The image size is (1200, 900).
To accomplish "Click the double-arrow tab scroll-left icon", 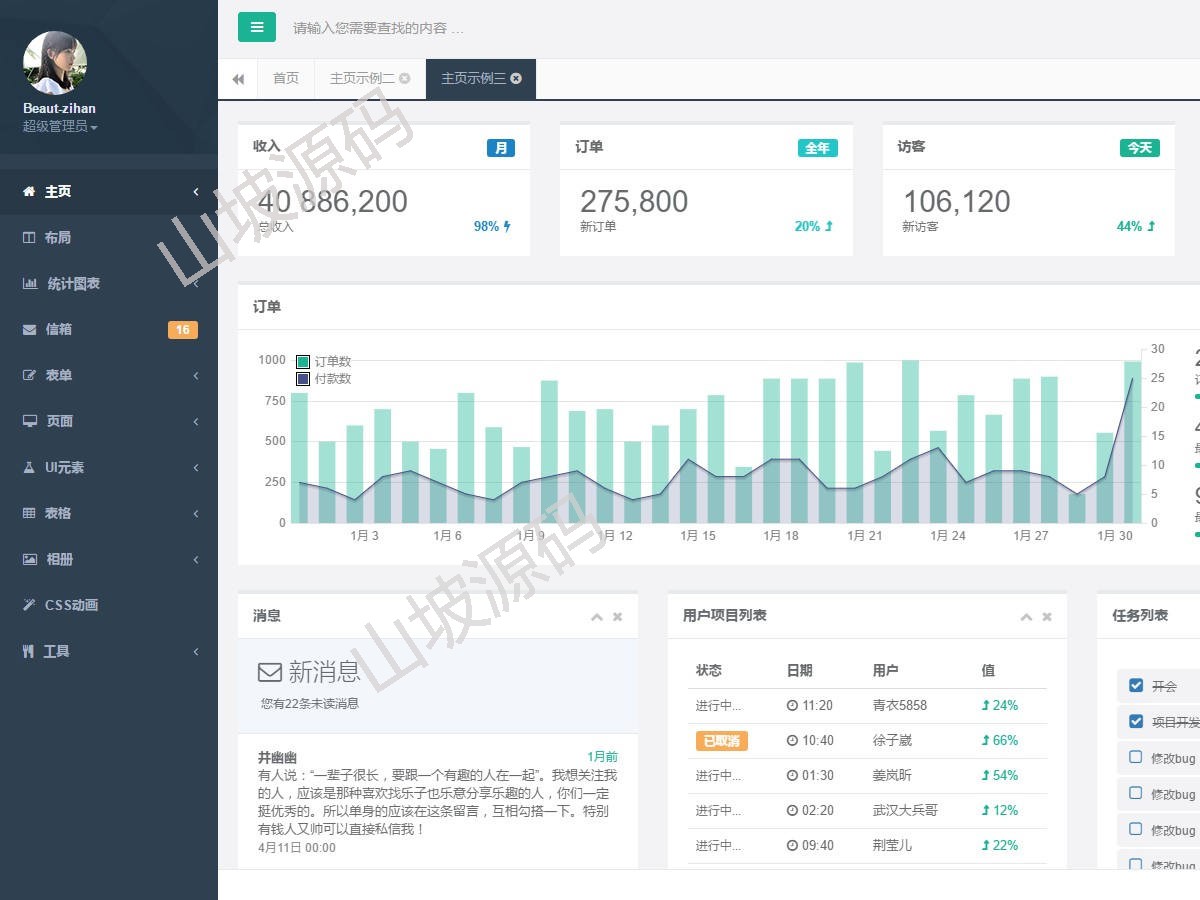I will point(238,79).
